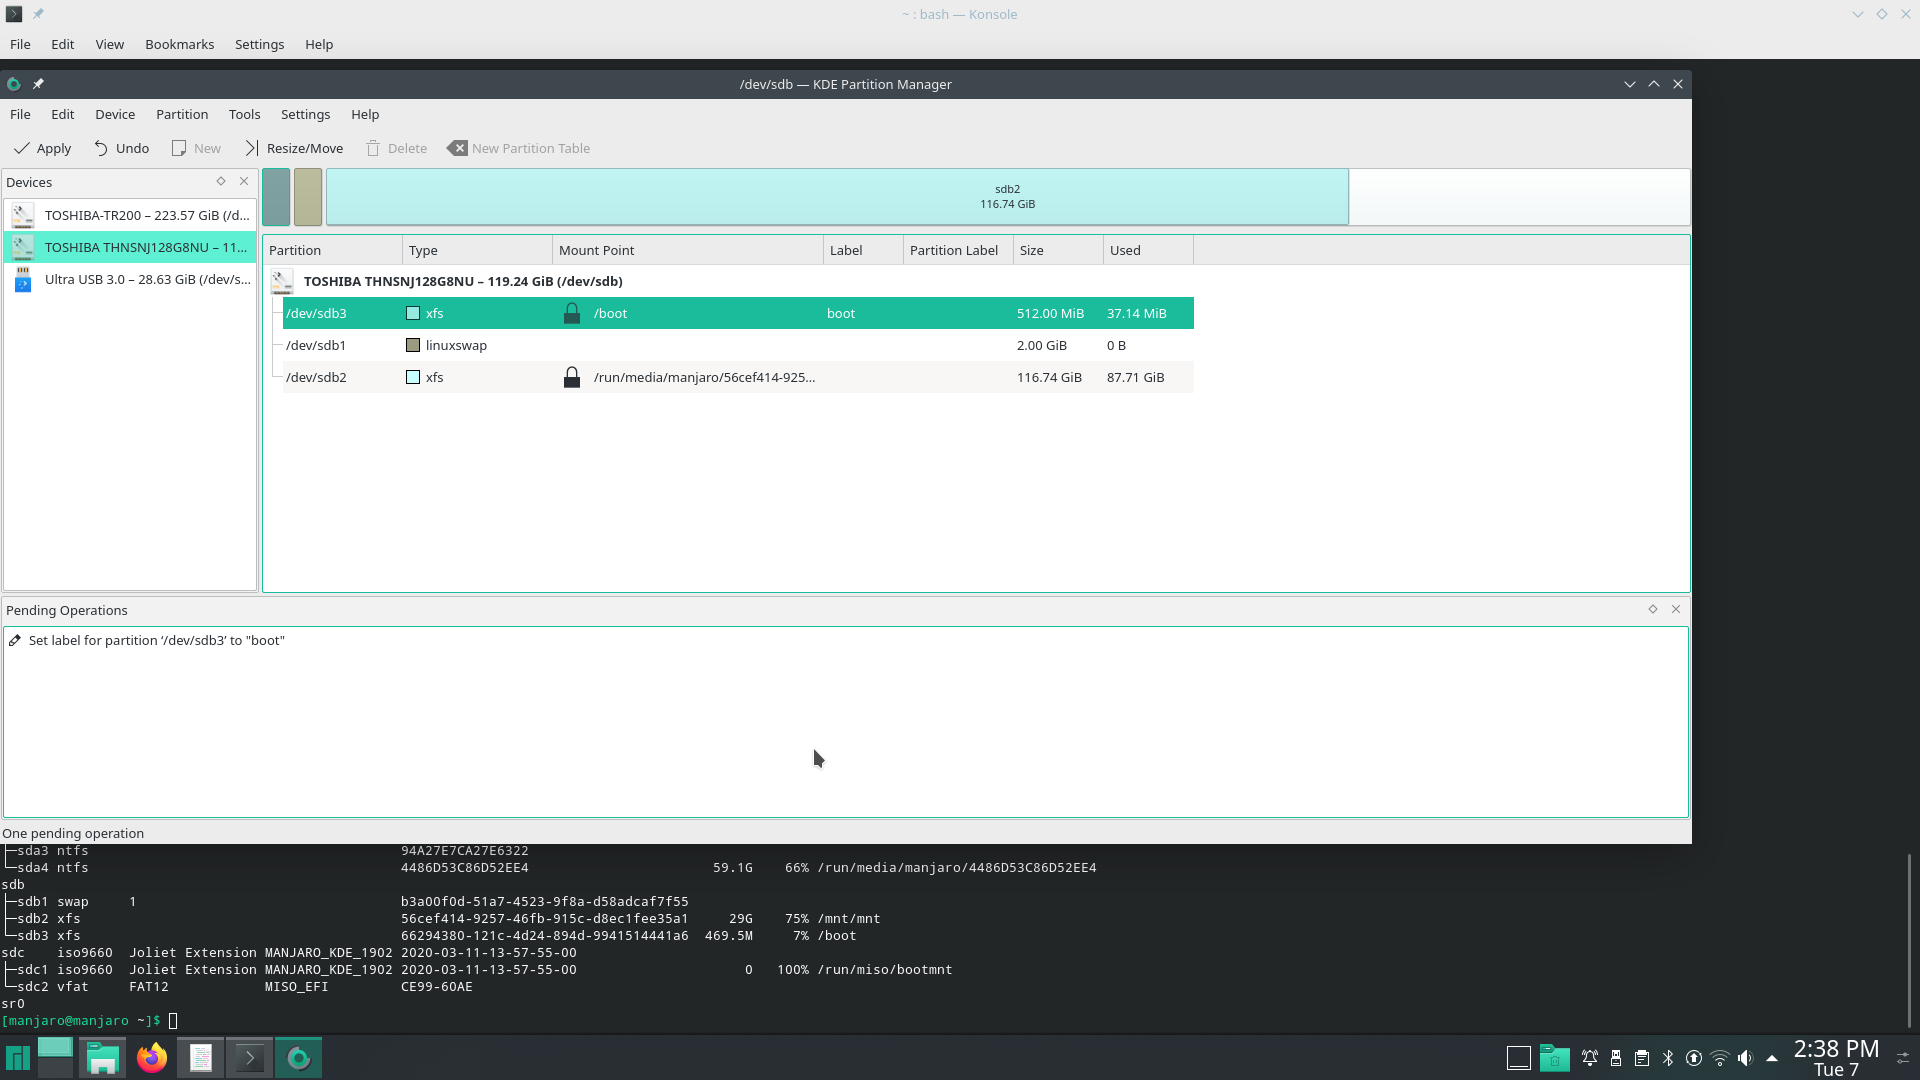Click linuxswap color icon for /dev/sdb1

(413, 345)
